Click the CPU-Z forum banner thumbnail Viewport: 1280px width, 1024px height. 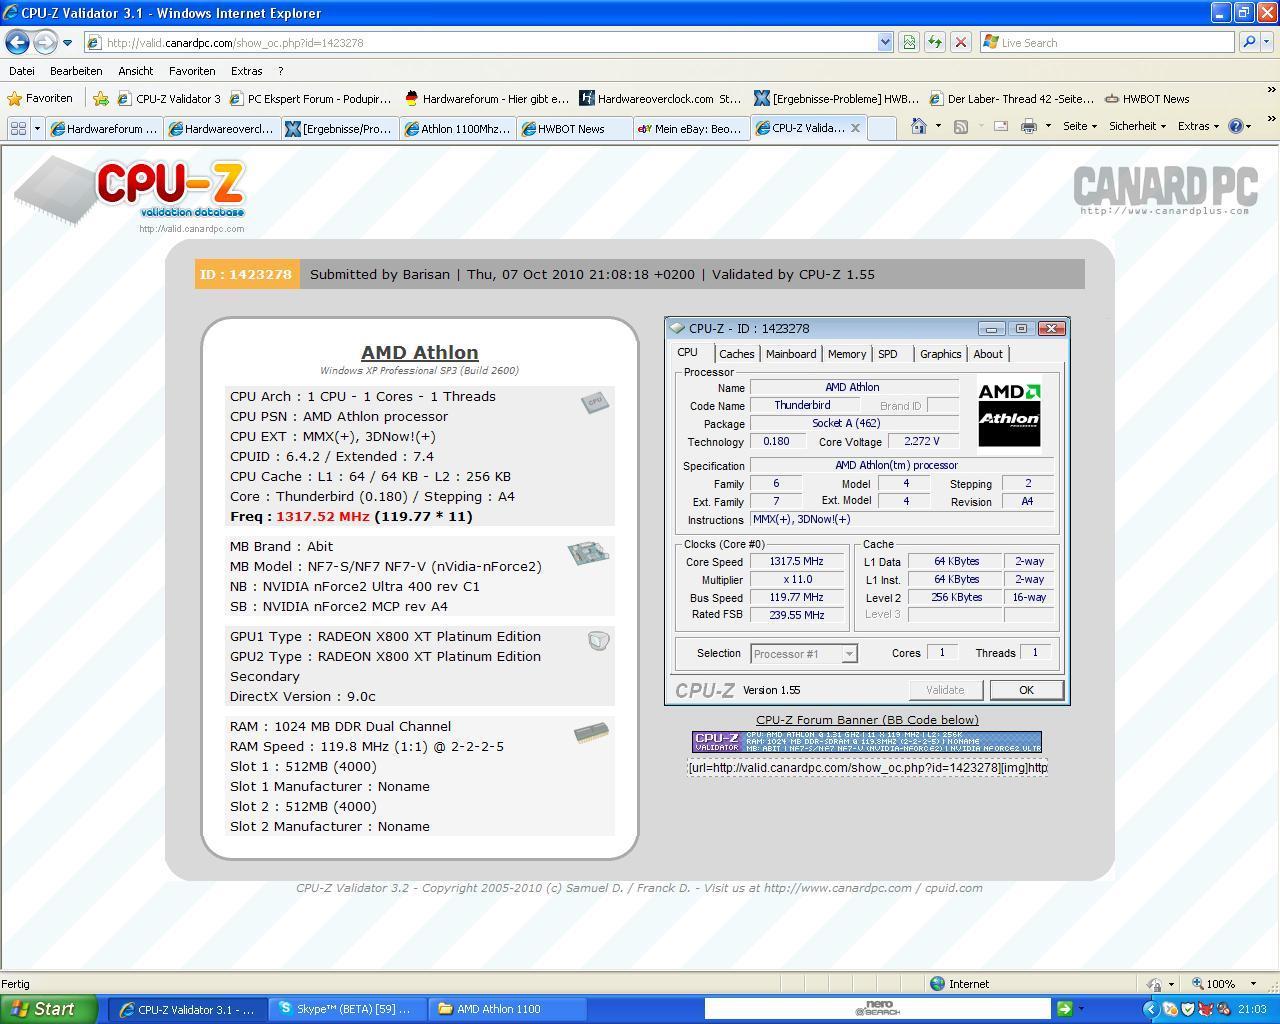(867, 741)
